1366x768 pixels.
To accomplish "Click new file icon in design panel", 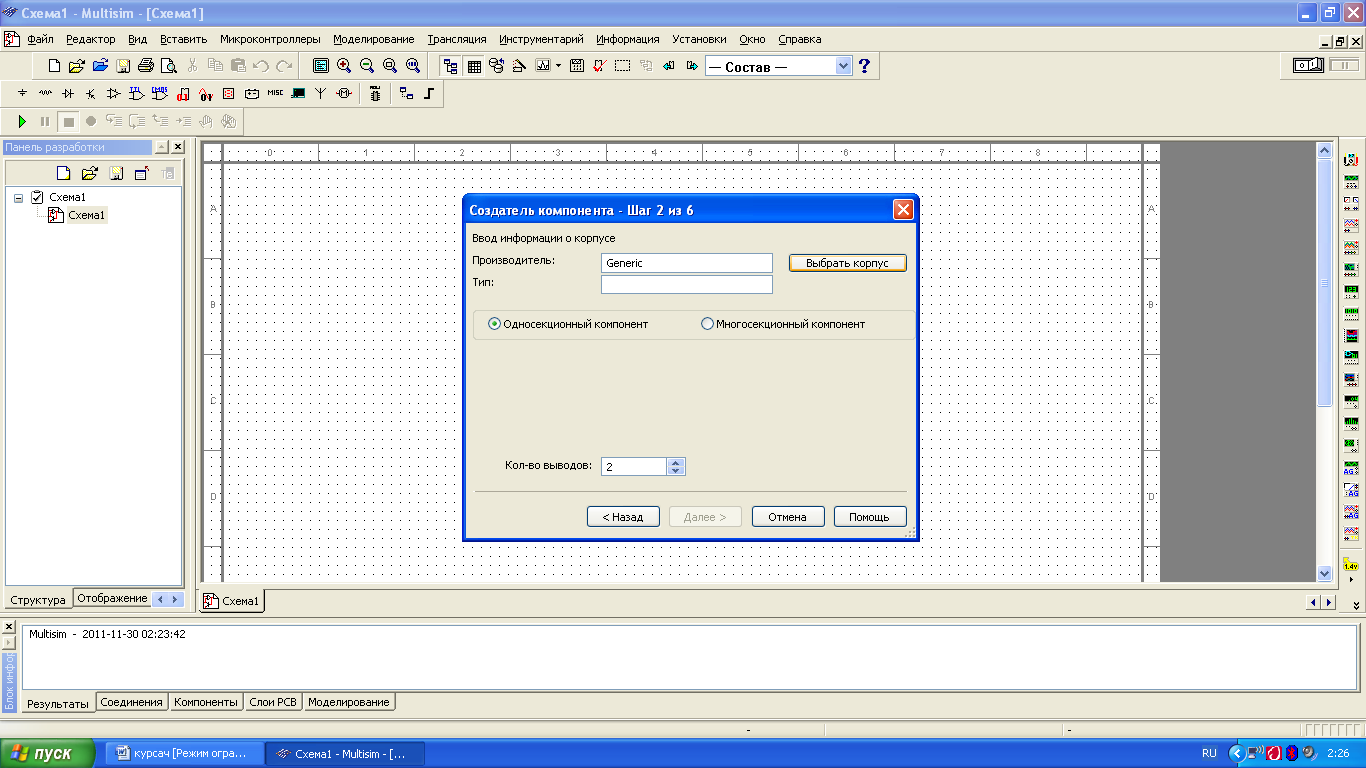I will pos(63,173).
